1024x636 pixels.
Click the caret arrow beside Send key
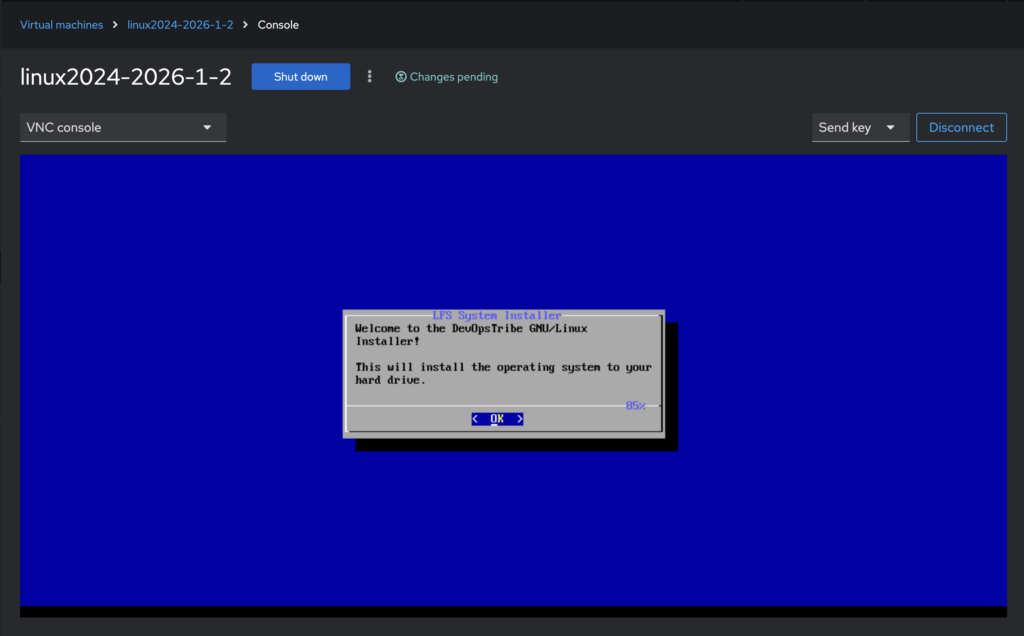[890, 128]
